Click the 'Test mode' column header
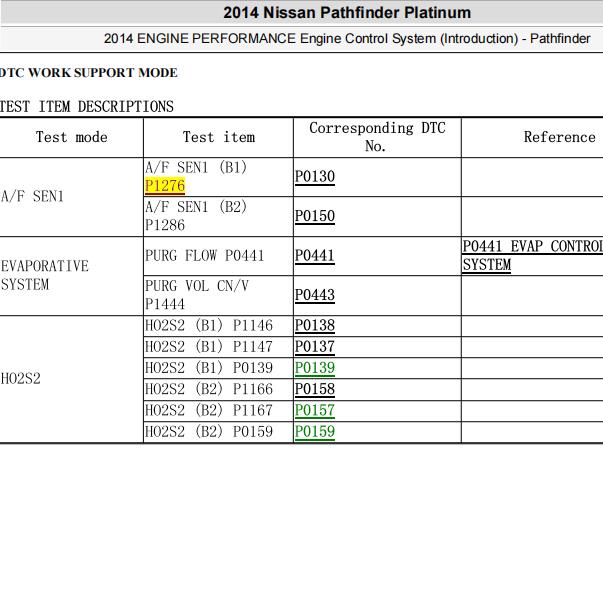603x603 pixels. (72, 137)
